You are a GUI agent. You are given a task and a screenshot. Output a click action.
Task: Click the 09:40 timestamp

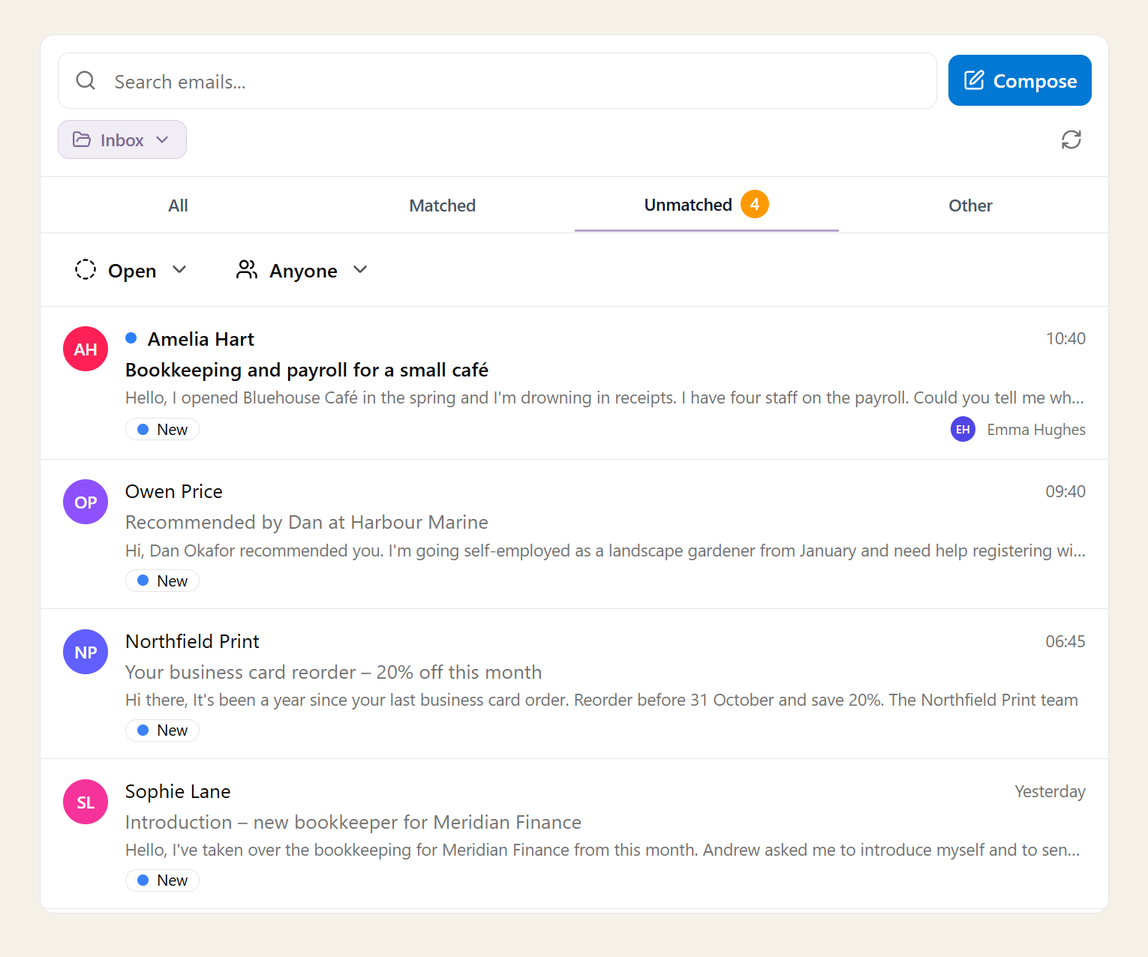[1065, 491]
